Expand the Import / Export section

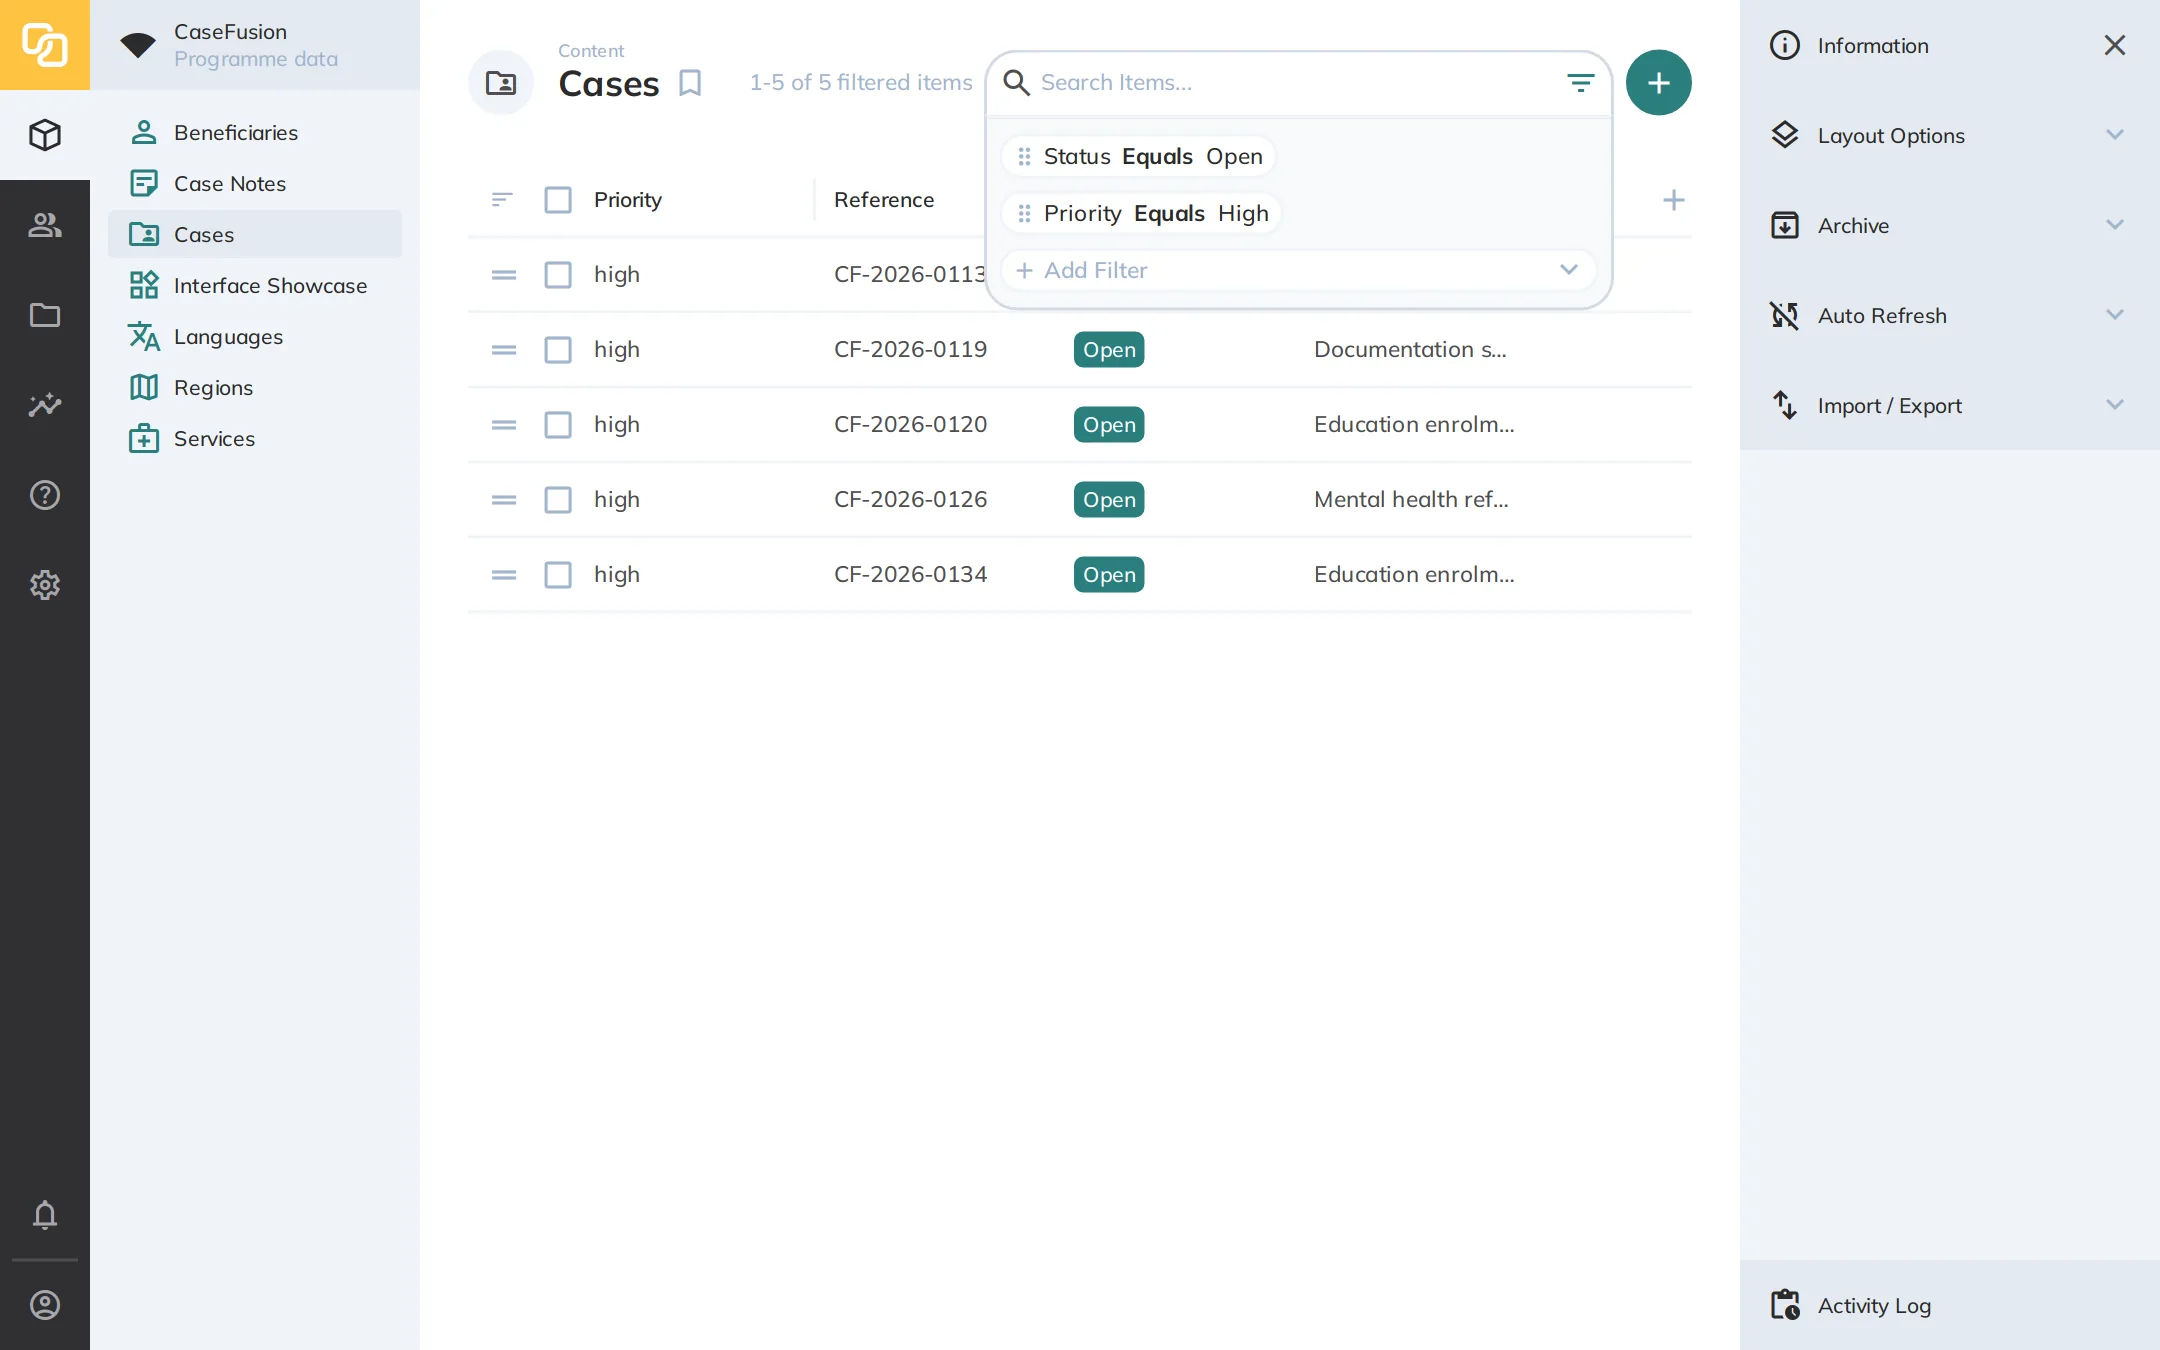click(x=1950, y=405)
